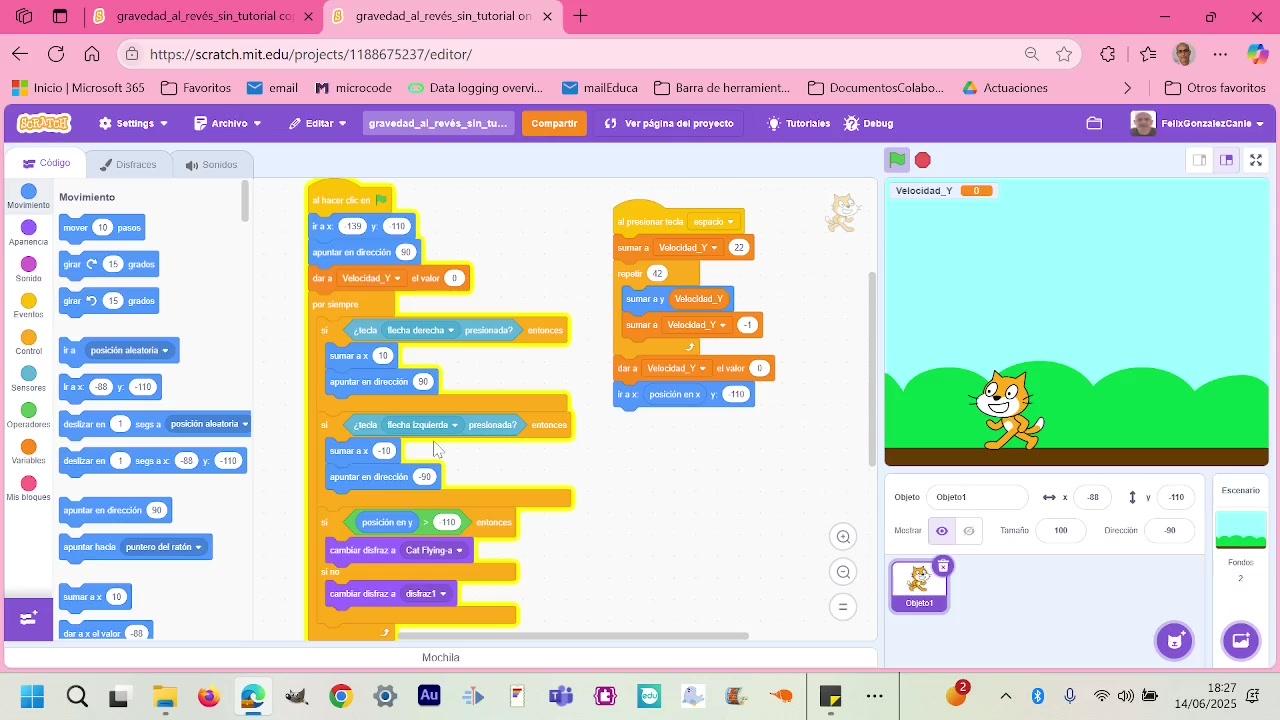Click the green flag to start project
This screenshot has height=720, width=1280.
[x=897, y=160]
